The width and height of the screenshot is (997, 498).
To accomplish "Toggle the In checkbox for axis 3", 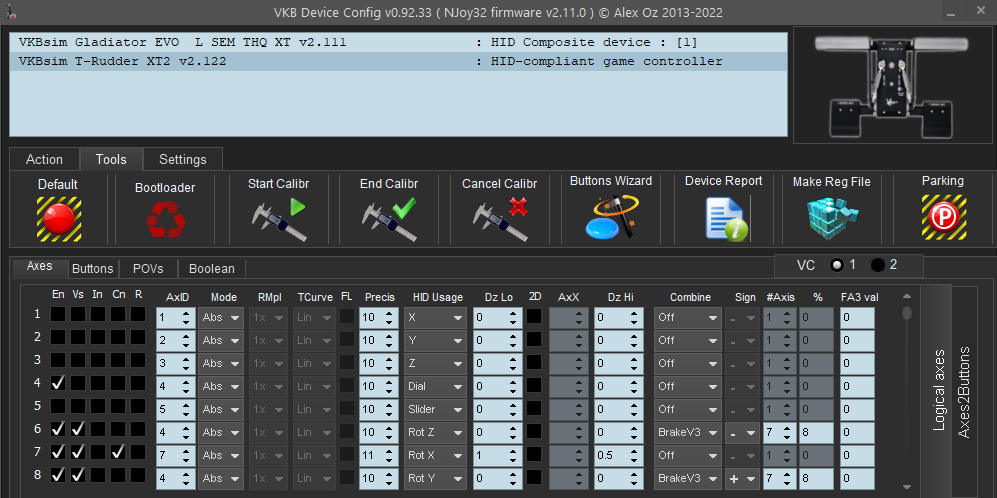I will coord(97,360).
